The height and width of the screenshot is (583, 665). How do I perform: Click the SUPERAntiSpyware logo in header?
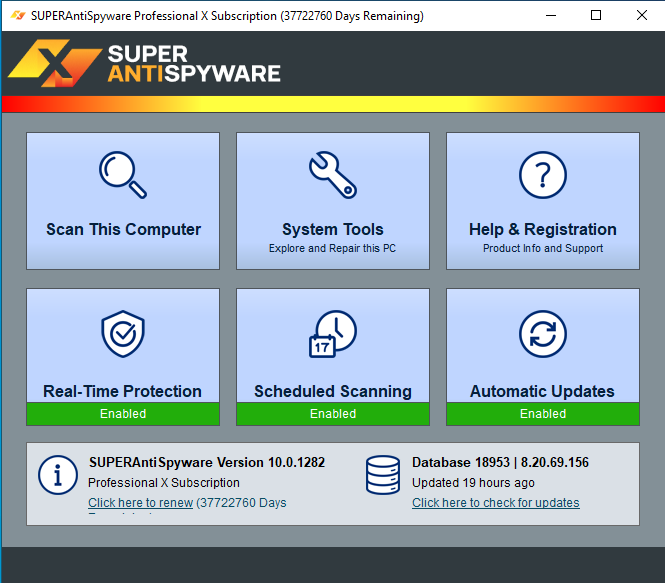click(144, 63)
